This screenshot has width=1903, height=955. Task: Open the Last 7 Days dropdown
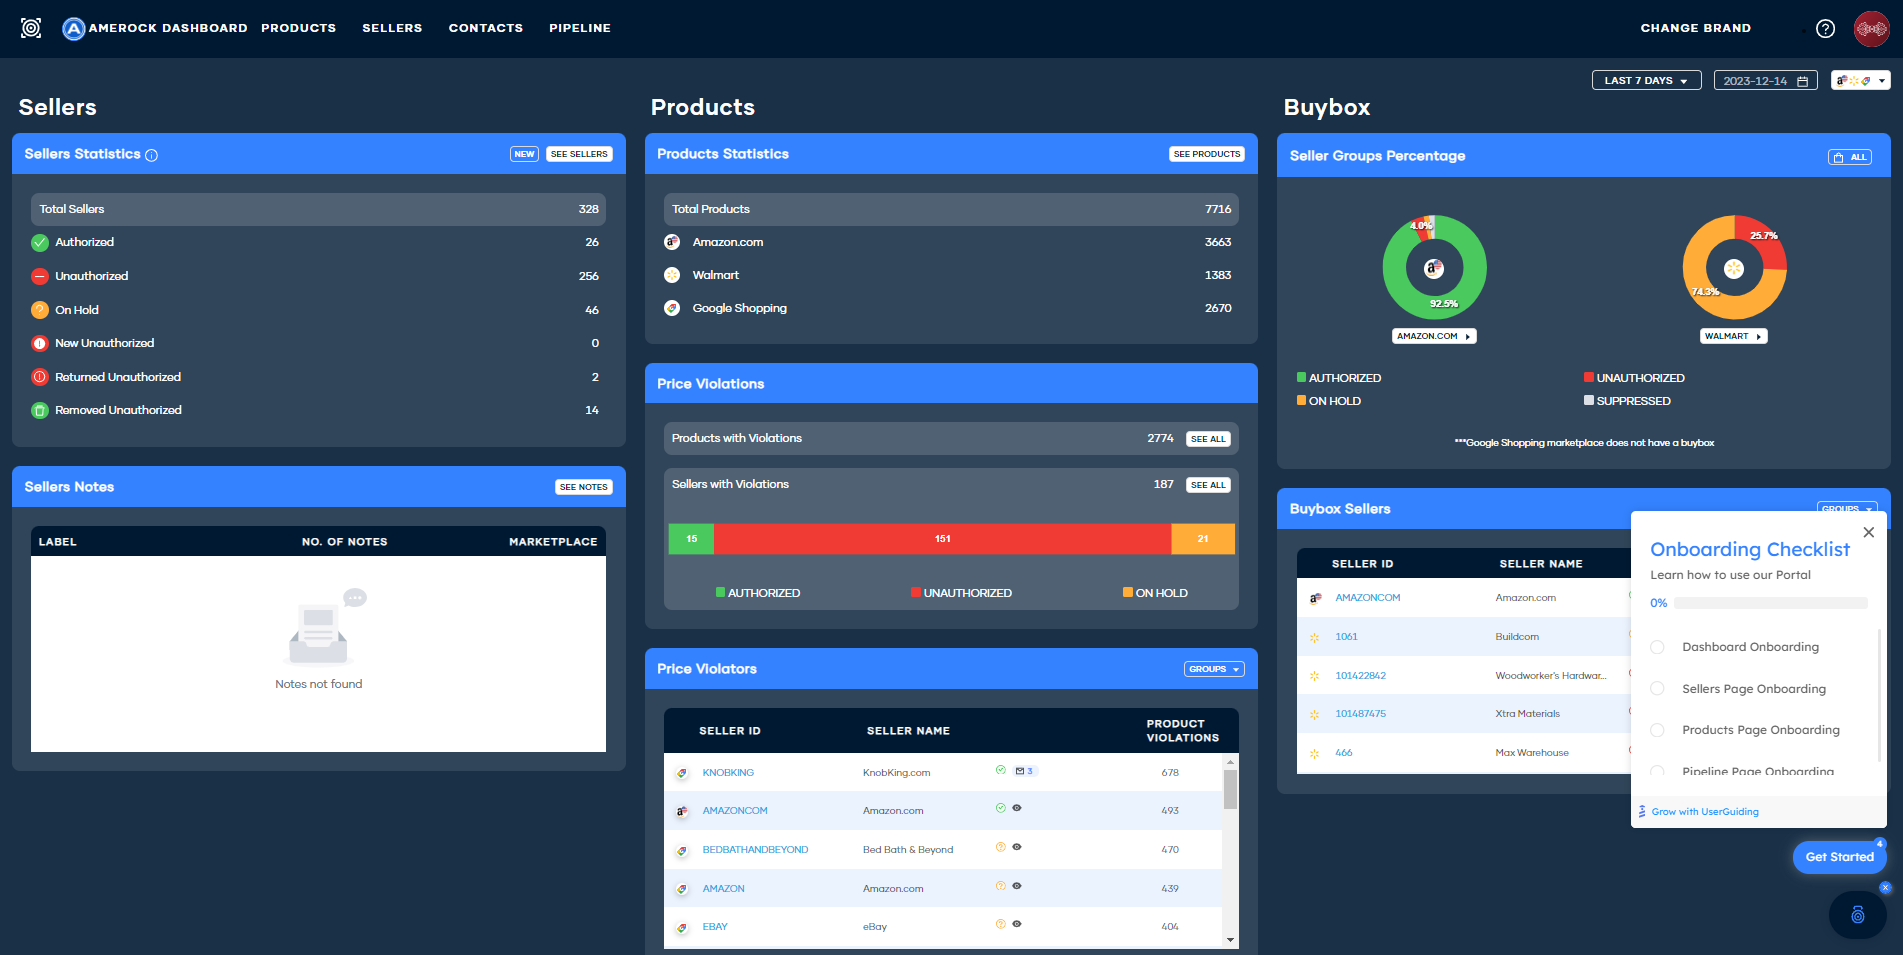(x=1646, y=81)
